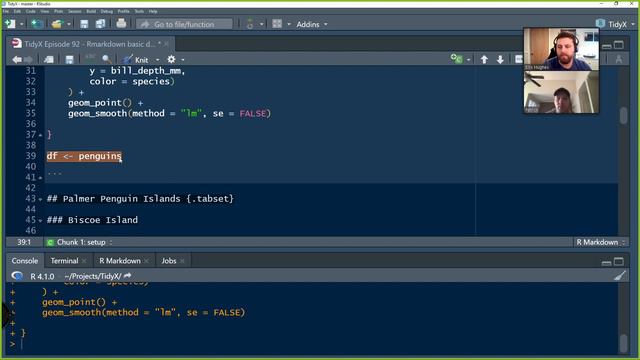Expand the Git dropdown arrow

click(261, 24)
